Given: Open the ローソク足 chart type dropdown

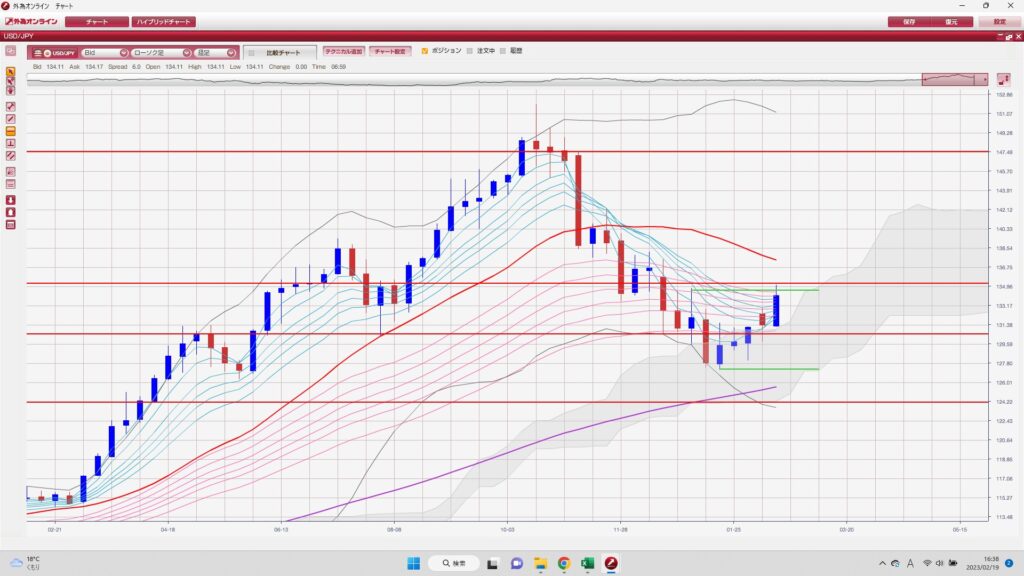Looking at the screenshot, I should coord(161,52).
